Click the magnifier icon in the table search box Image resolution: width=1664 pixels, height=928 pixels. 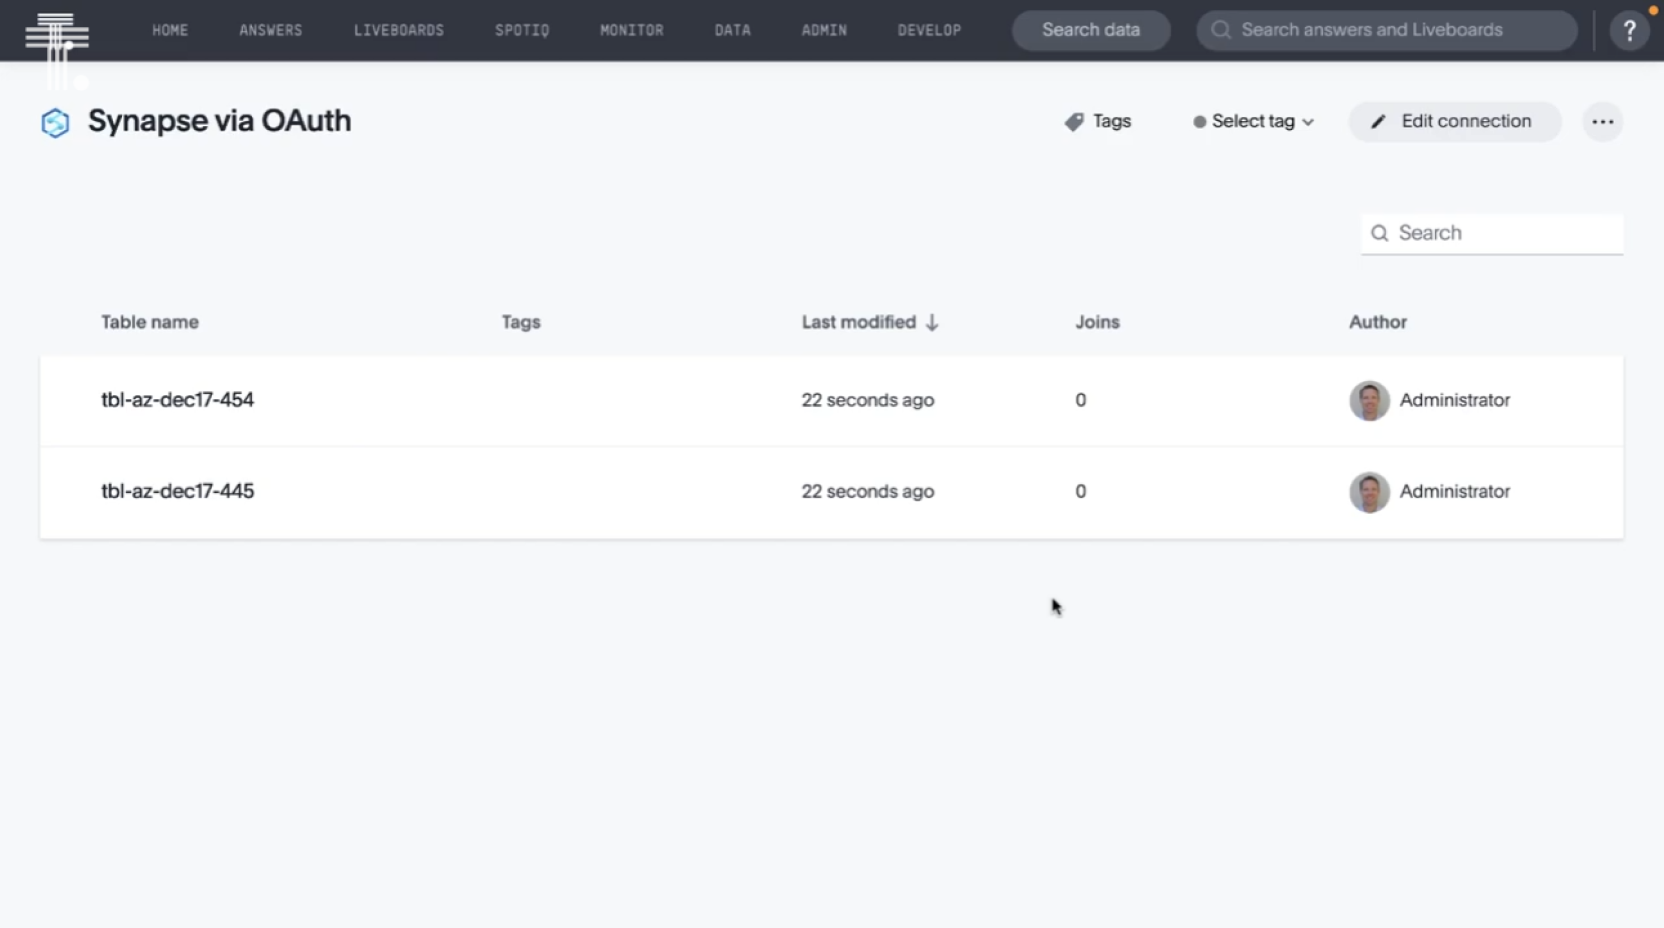[1381, 233]
